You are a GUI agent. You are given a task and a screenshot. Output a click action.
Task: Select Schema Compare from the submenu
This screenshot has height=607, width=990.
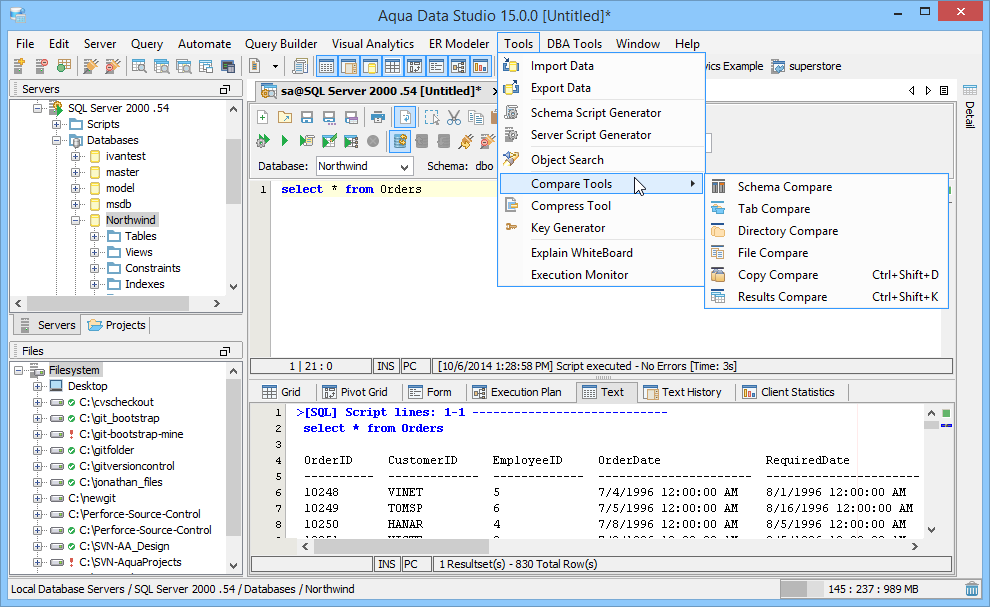coord(784,187)
